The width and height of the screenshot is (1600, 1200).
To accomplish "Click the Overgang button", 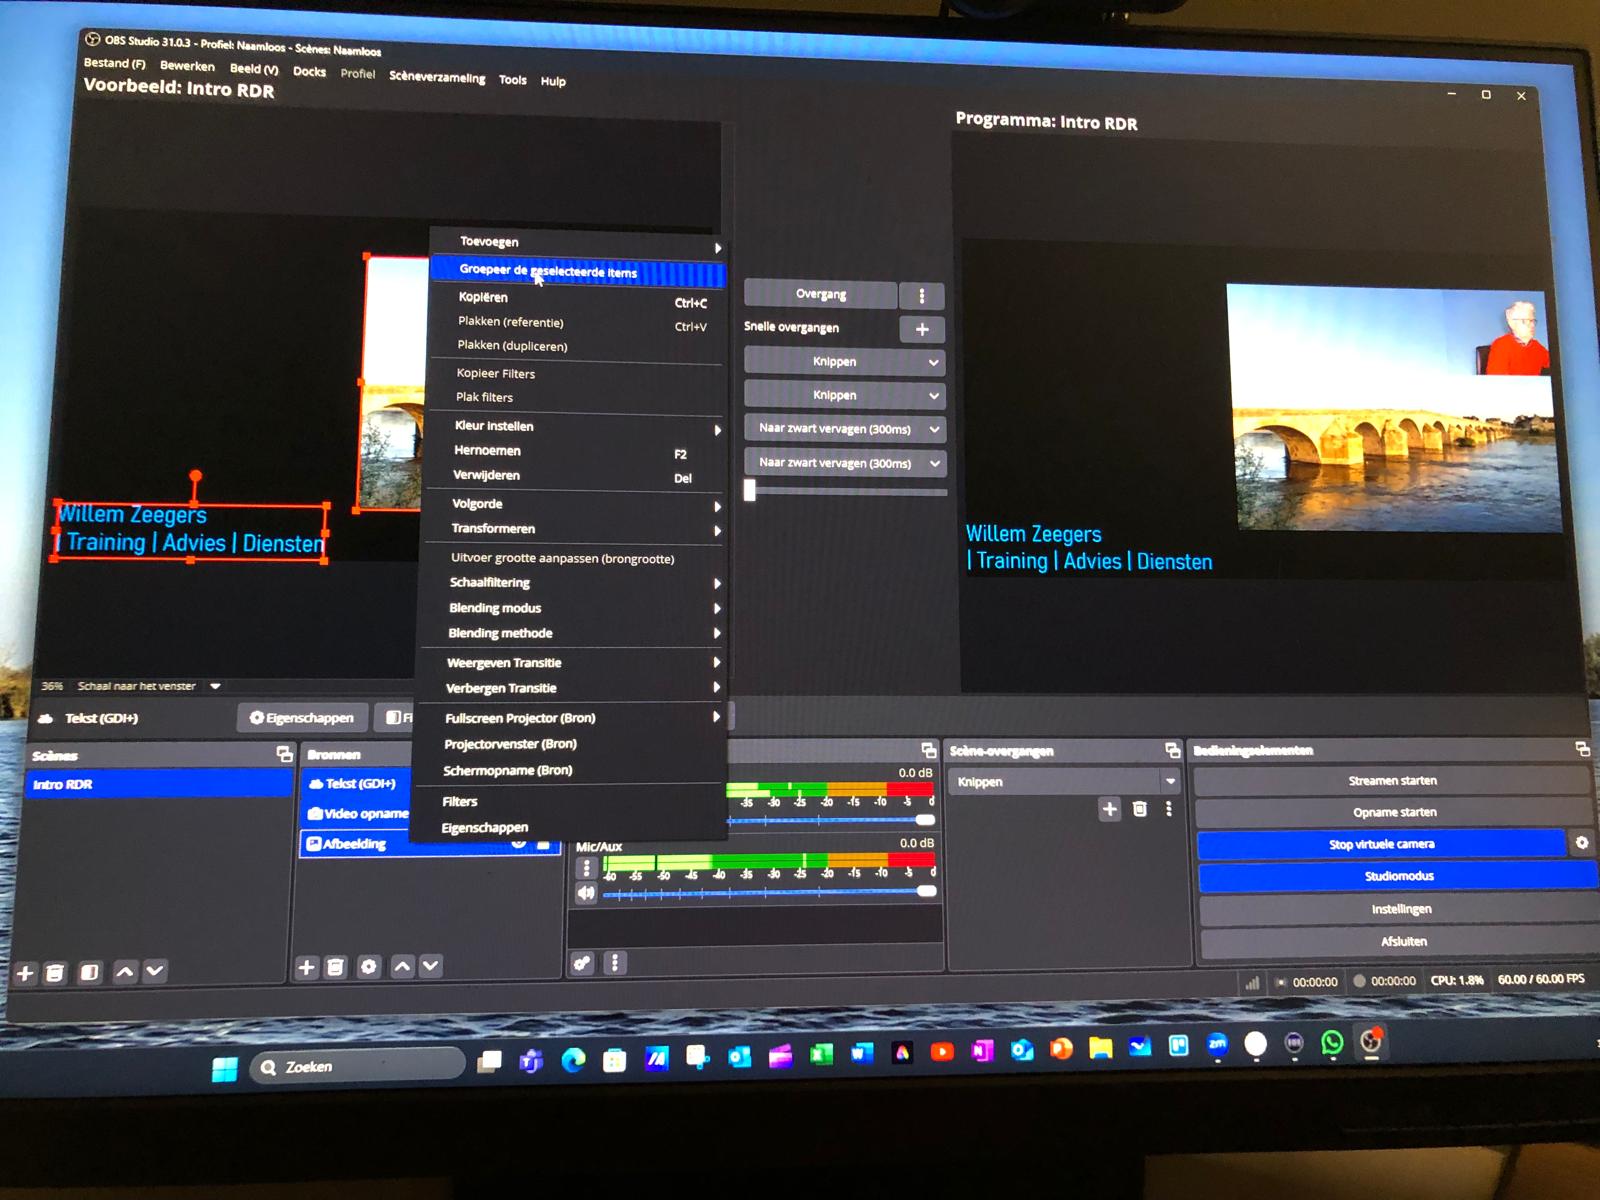I will pyautogui.click(x=821, y=294).
